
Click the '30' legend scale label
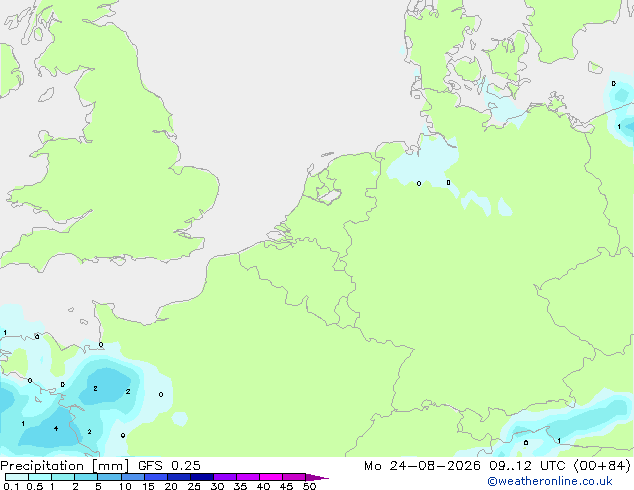tap(217, 486)
